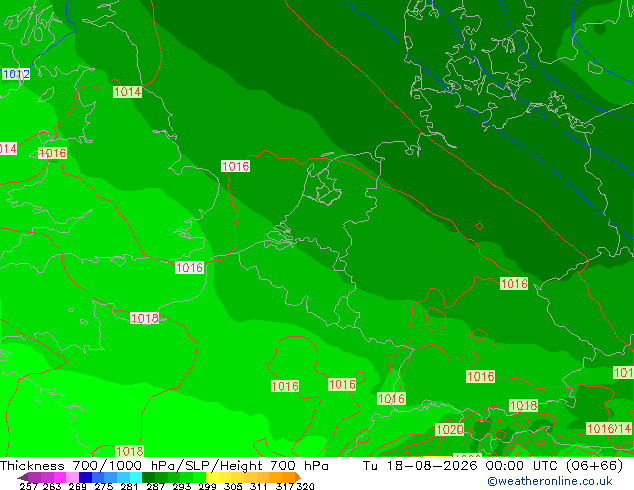634x490 pixels.
Task: Click the legend value 293
Action: click(182, 486)
